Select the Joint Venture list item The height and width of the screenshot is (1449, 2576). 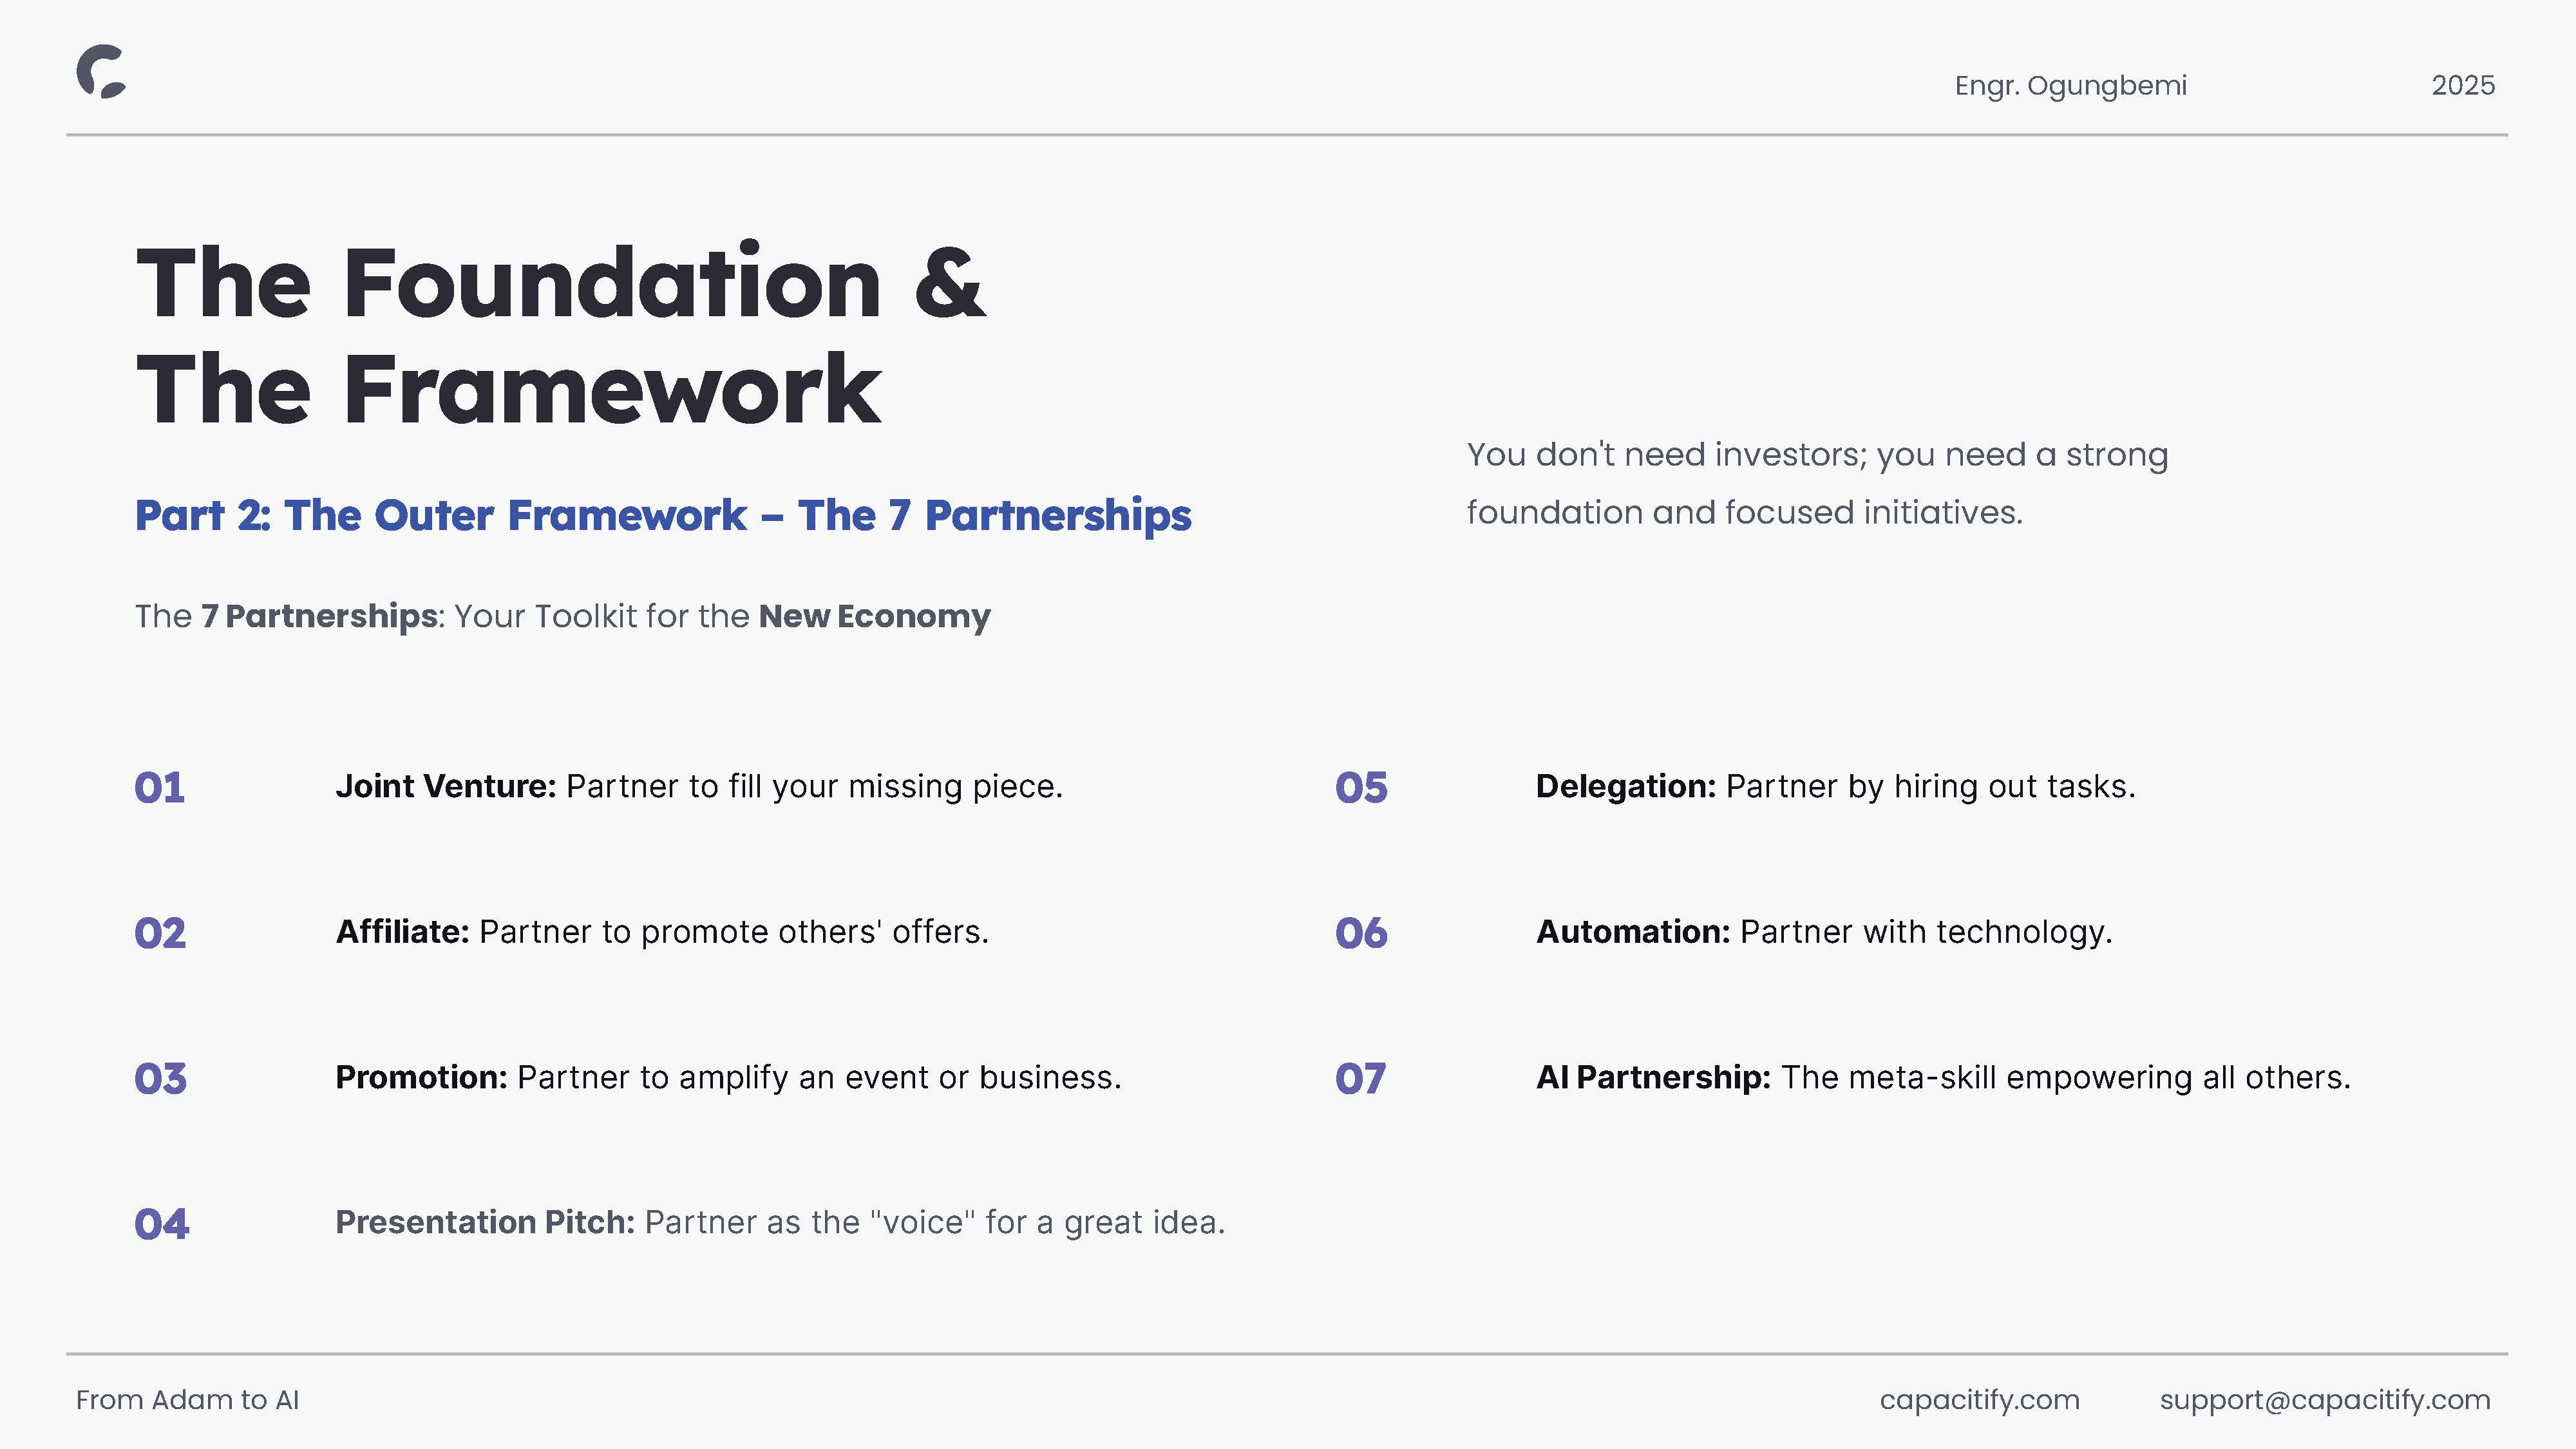click(x=698, y=787)
